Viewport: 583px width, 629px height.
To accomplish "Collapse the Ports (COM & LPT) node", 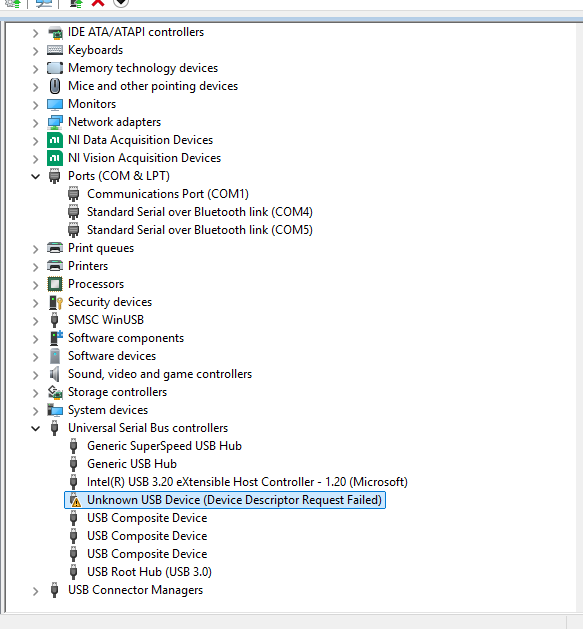I will [x=35, y=176].
